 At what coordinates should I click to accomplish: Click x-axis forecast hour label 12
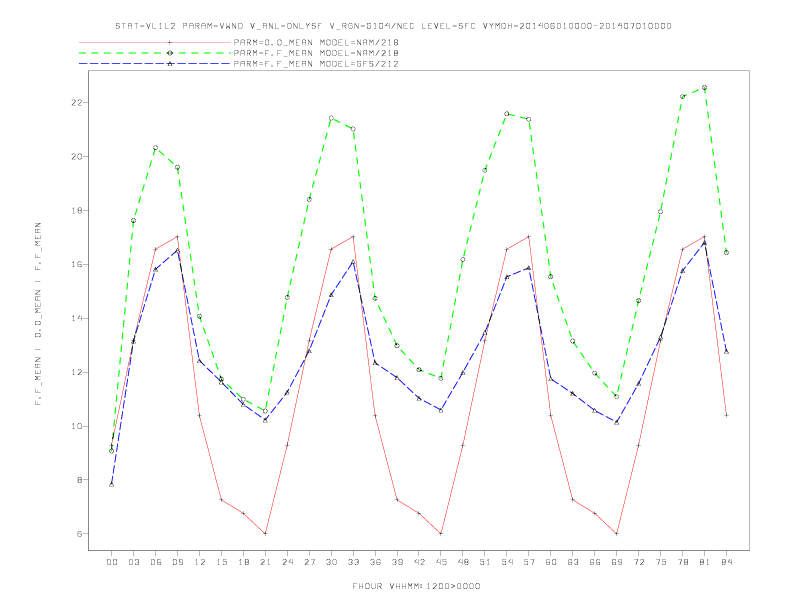click(200, 562)
